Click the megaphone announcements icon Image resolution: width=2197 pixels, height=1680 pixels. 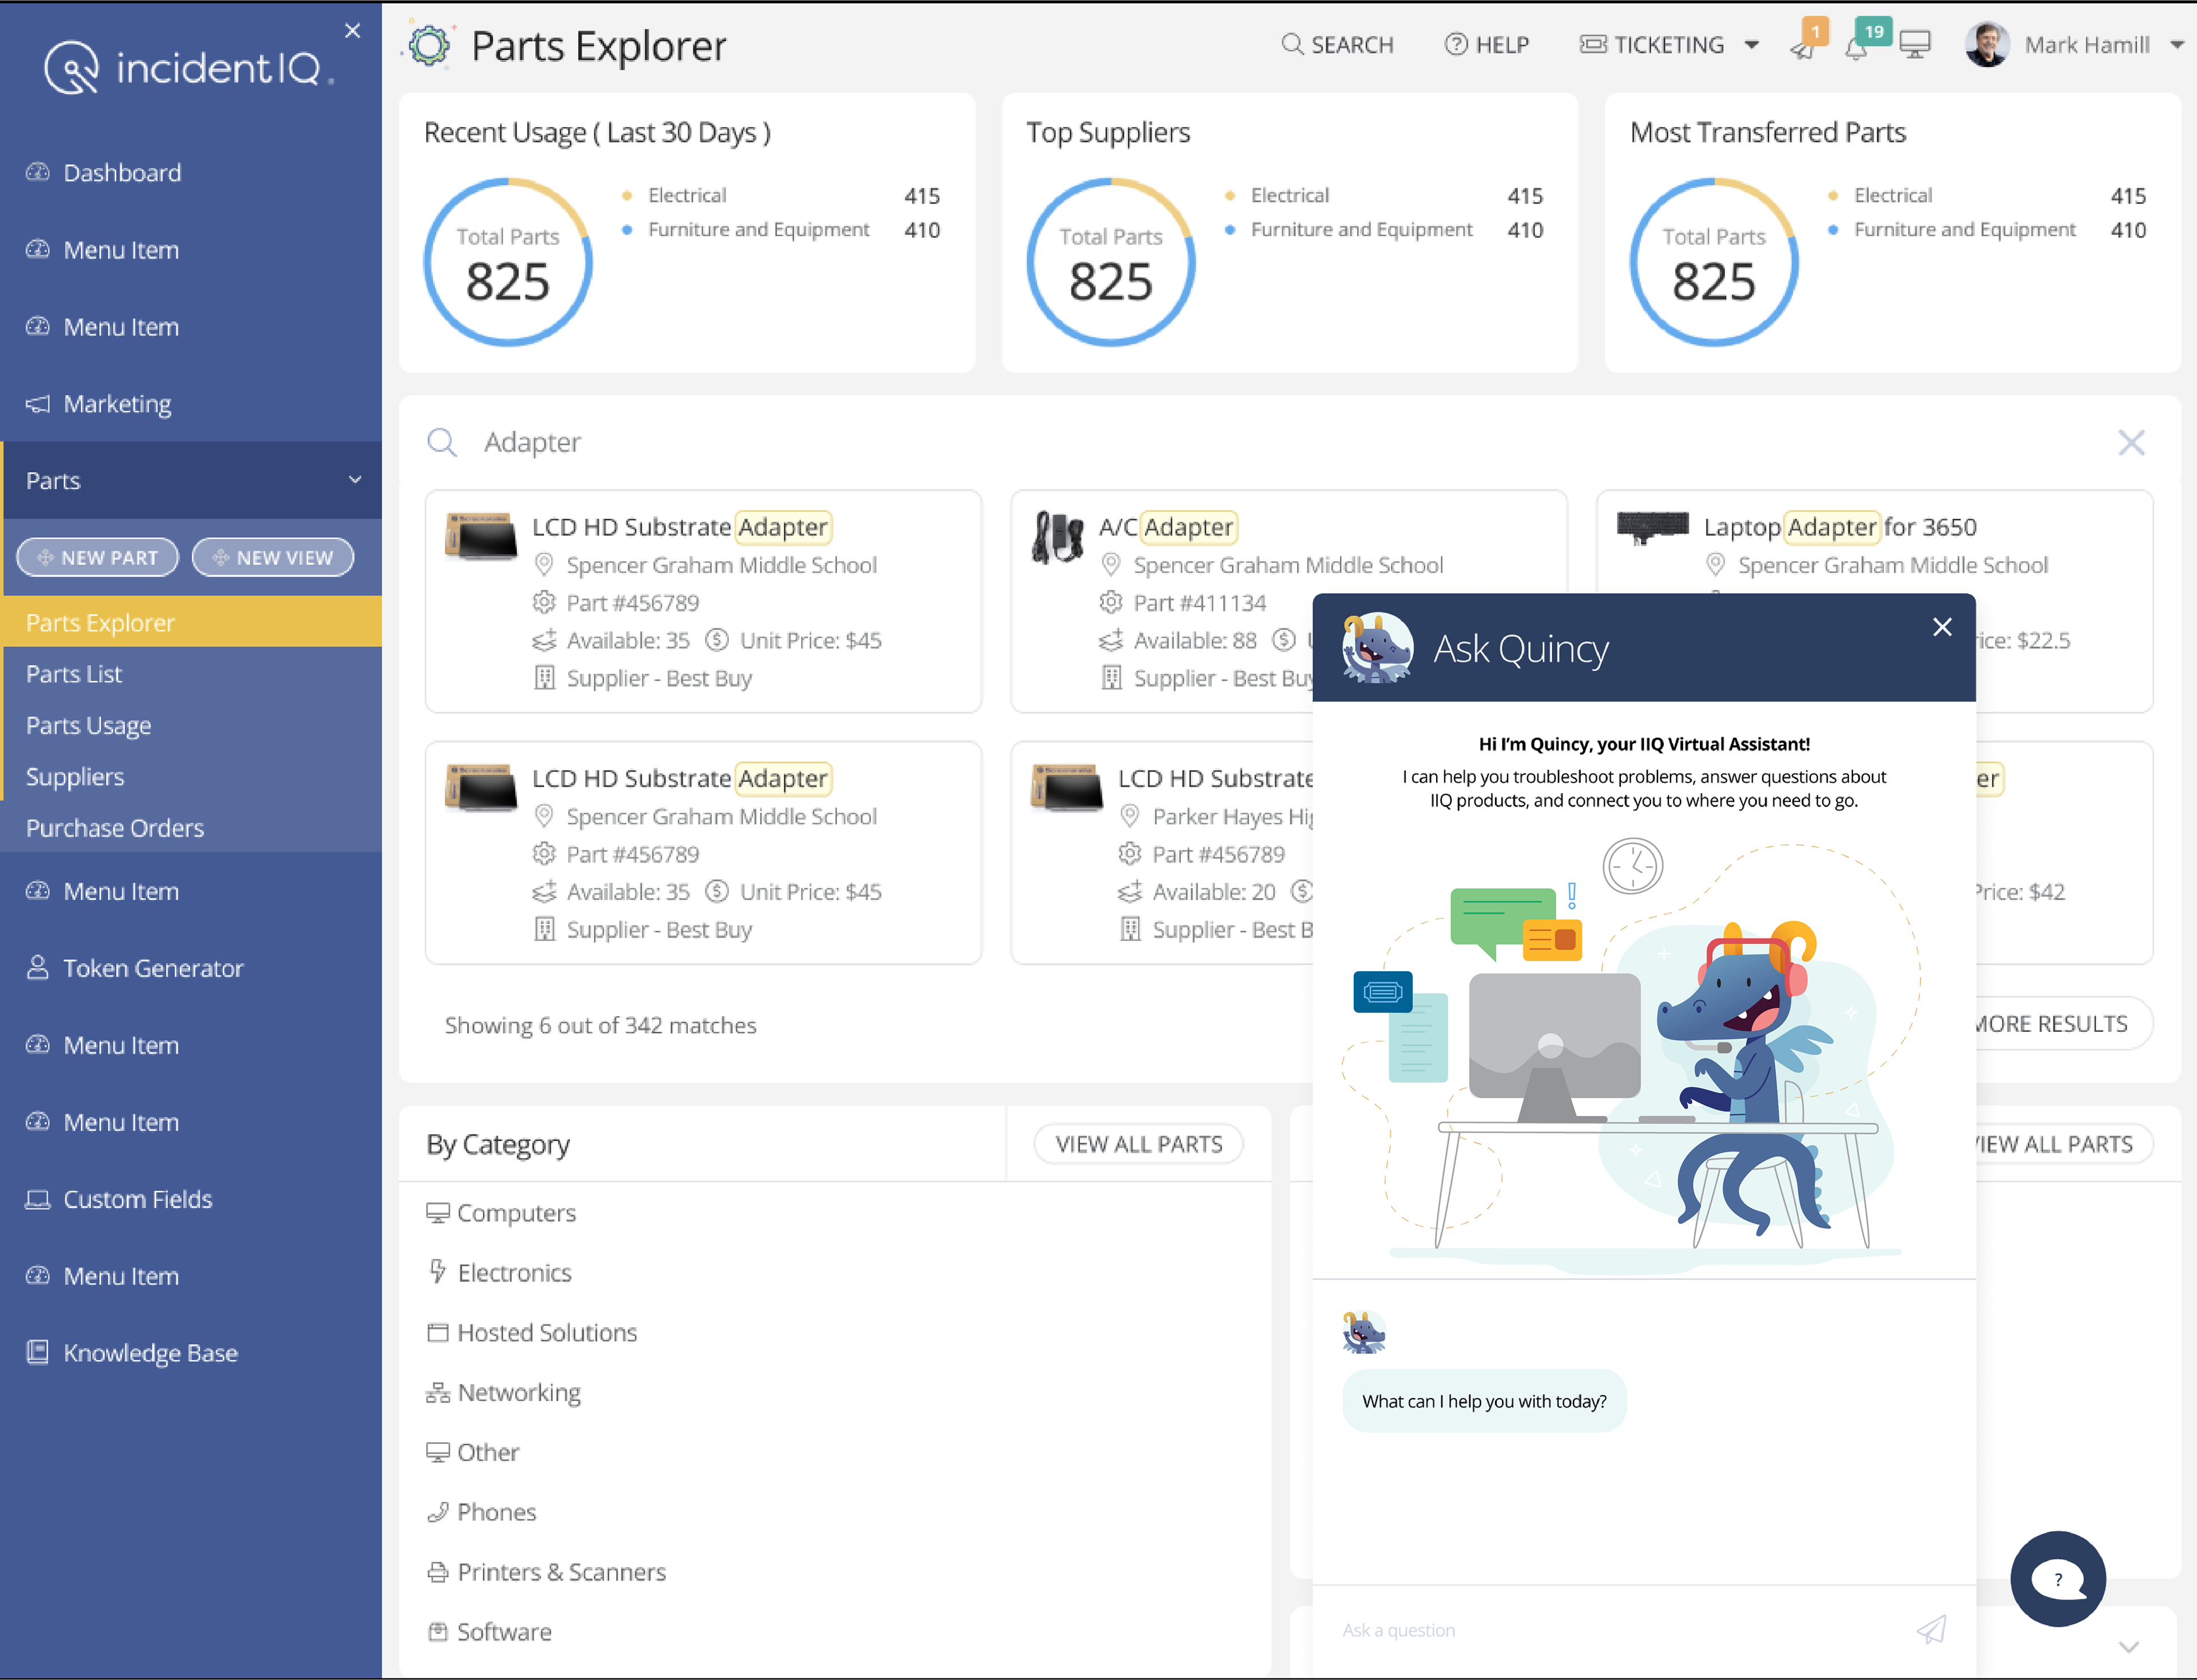[x=1802, y=48]
